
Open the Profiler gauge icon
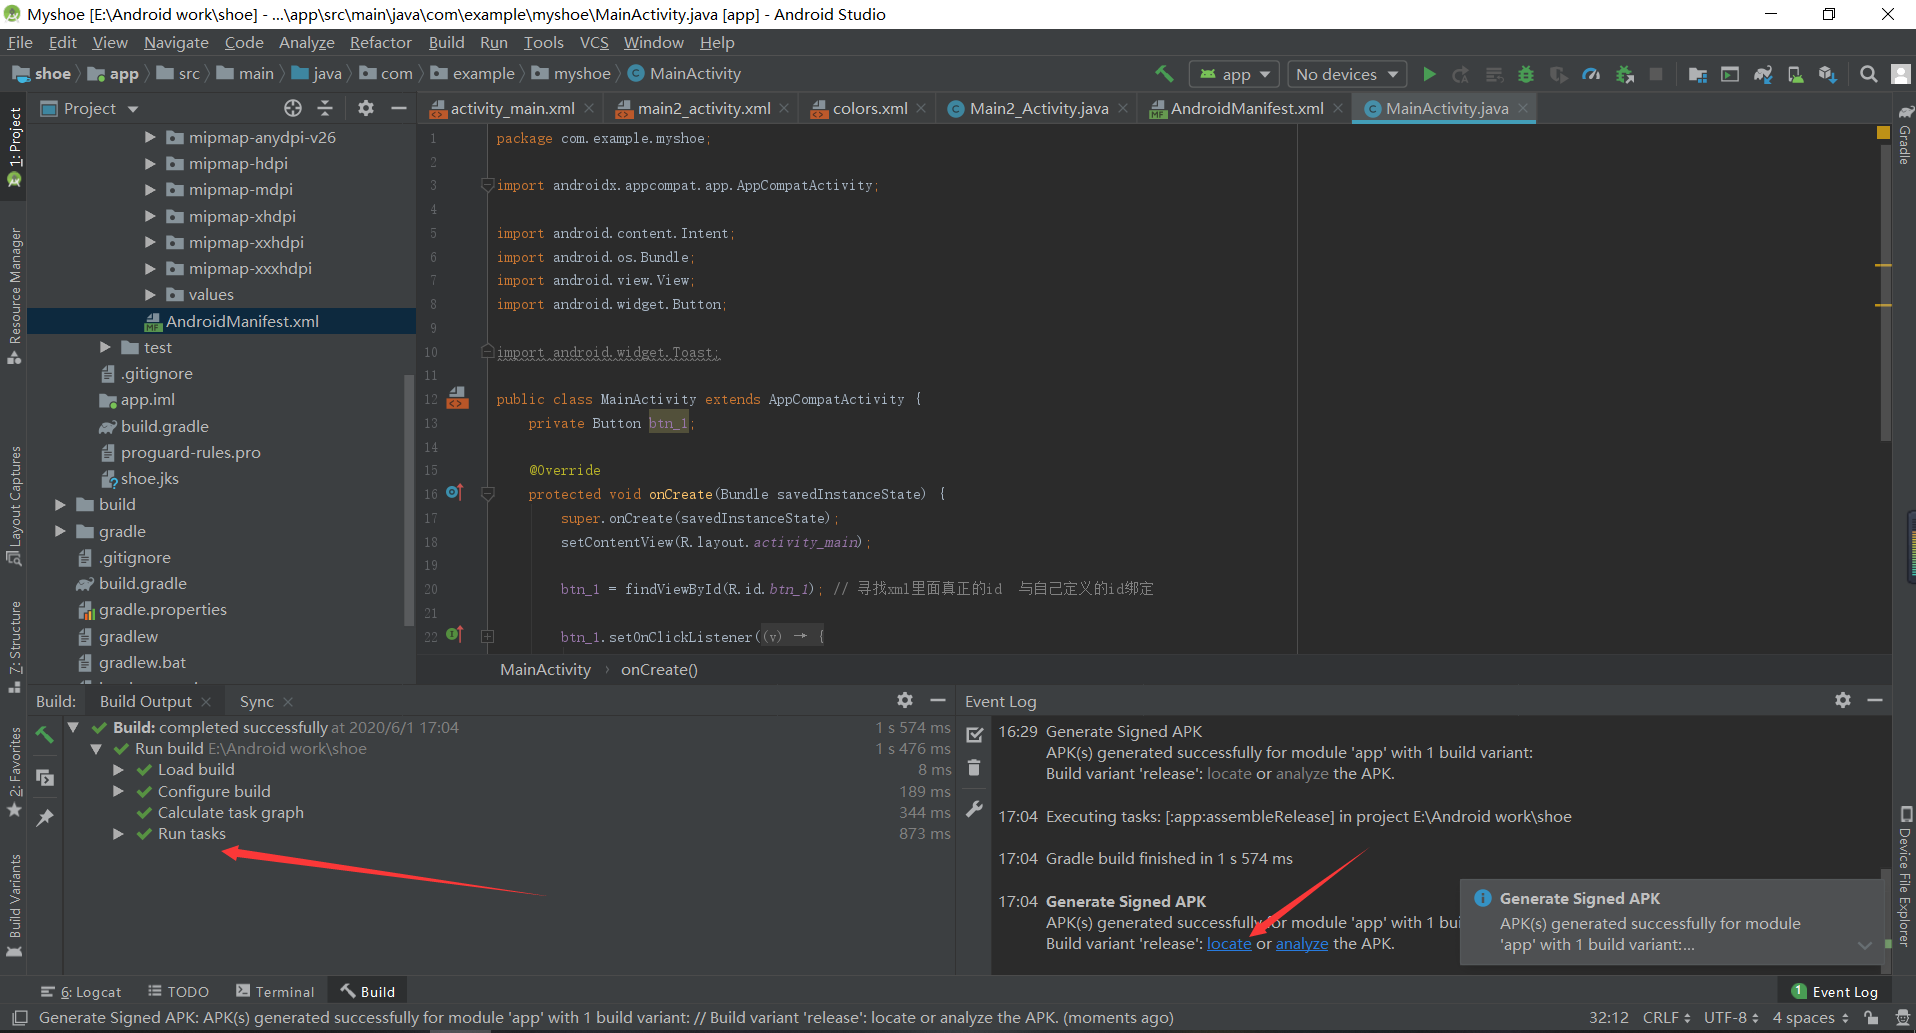pyautogui.click(x=1591, y=74)
